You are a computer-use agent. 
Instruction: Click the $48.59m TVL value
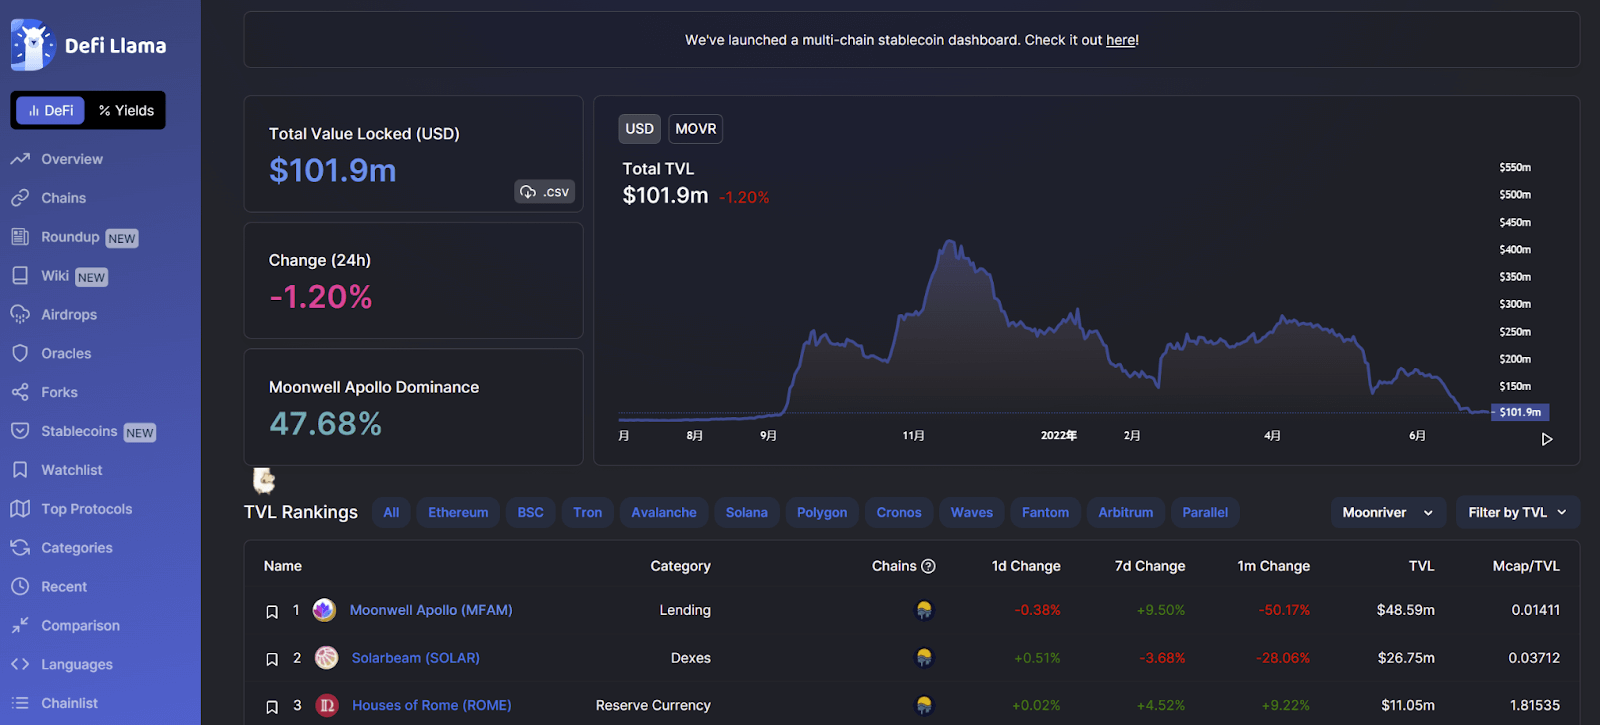coord(1406,610)
